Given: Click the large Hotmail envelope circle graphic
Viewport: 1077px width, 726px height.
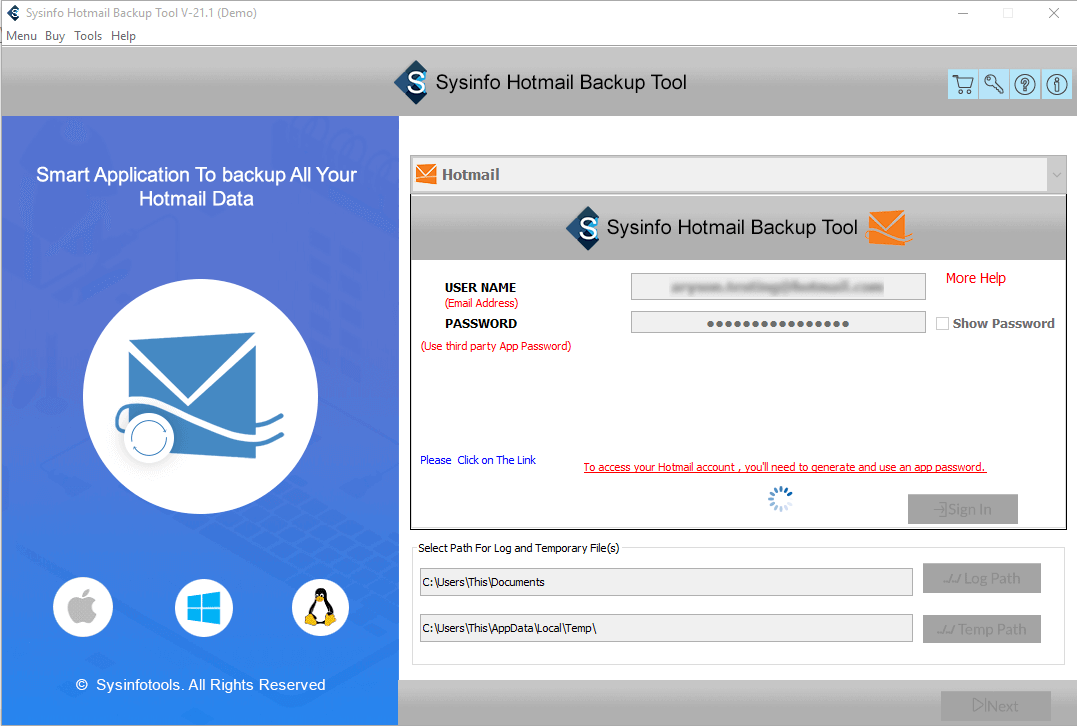Looking at the screenshot, I should pos(200,396).
